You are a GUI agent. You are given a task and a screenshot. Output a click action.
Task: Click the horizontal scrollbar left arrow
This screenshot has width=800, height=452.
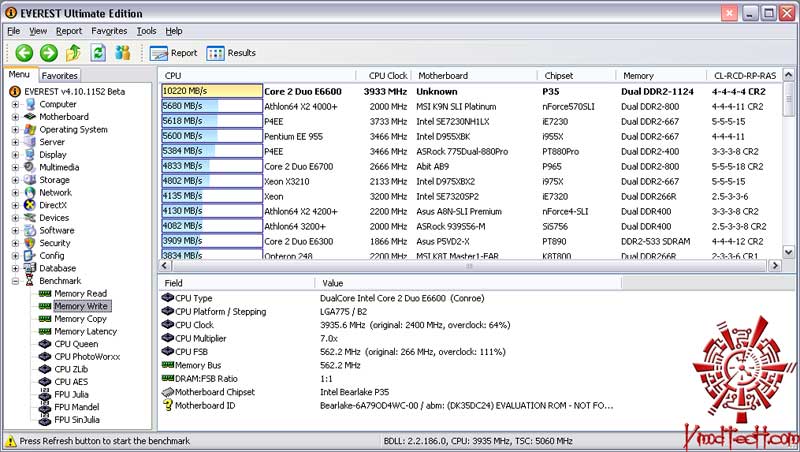[165, 265]
